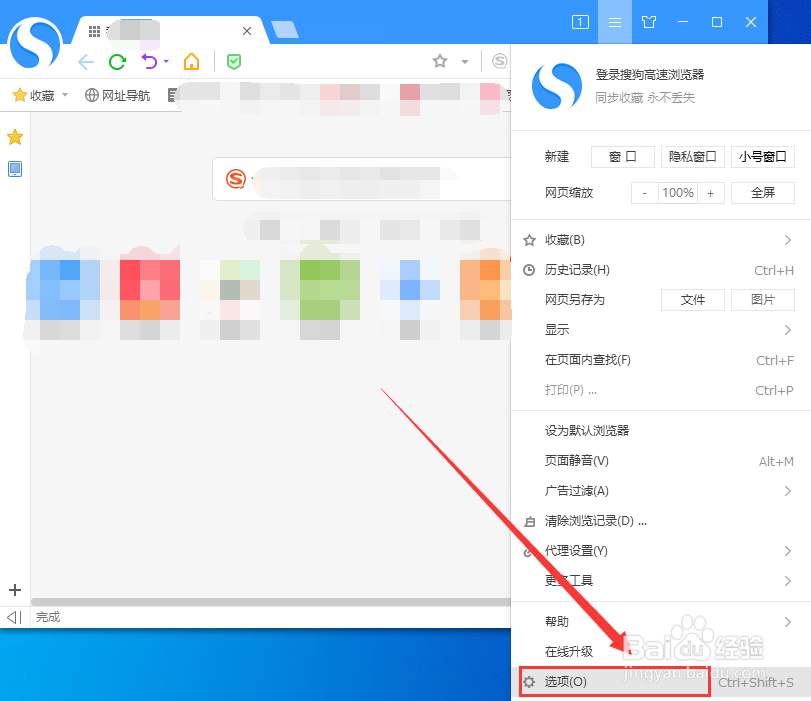
Task: Open the red site tile thumbnail
Action: (150, 290)
